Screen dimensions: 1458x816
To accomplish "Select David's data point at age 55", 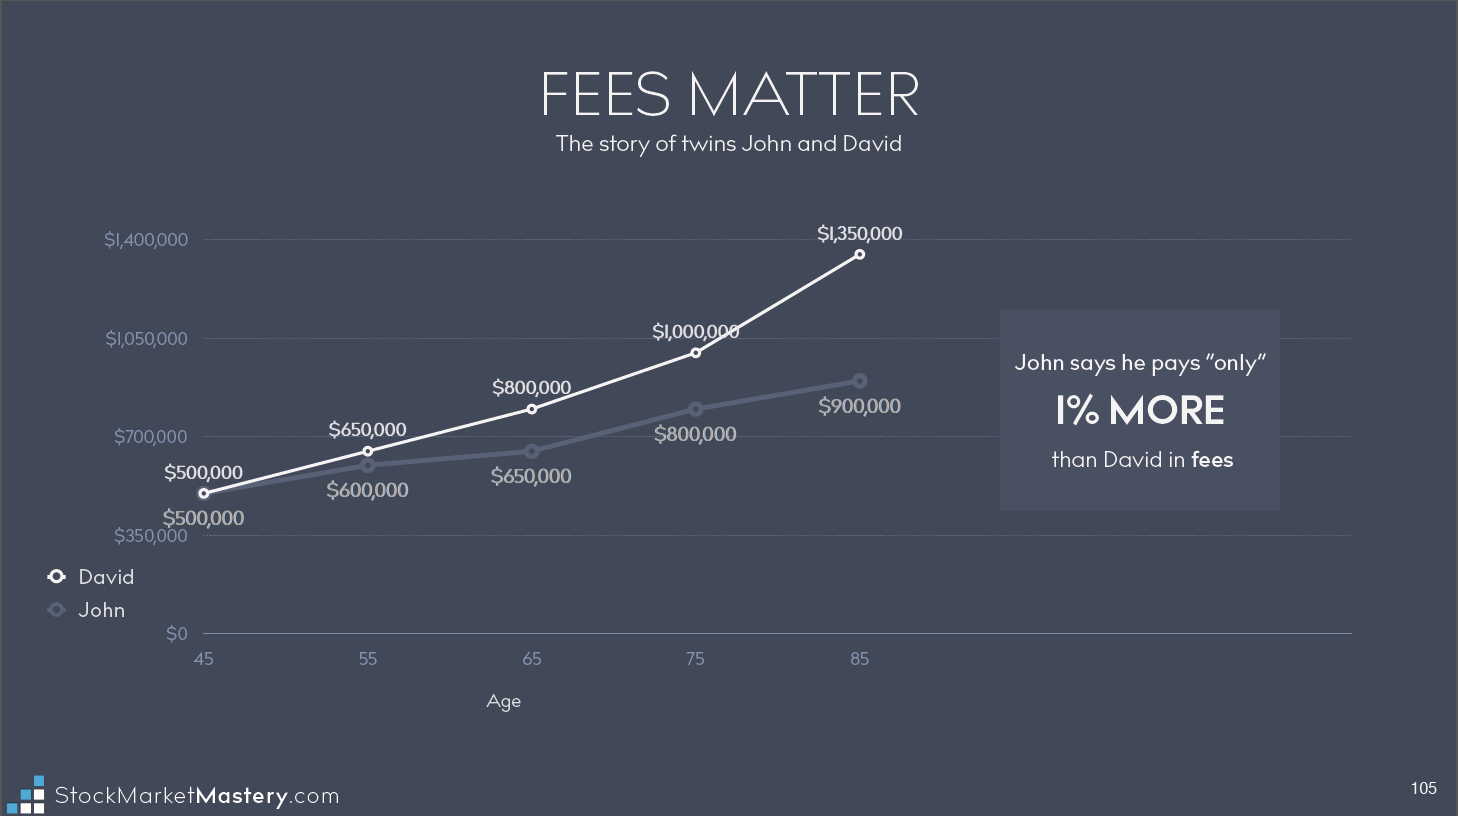I will pos(368,451).
